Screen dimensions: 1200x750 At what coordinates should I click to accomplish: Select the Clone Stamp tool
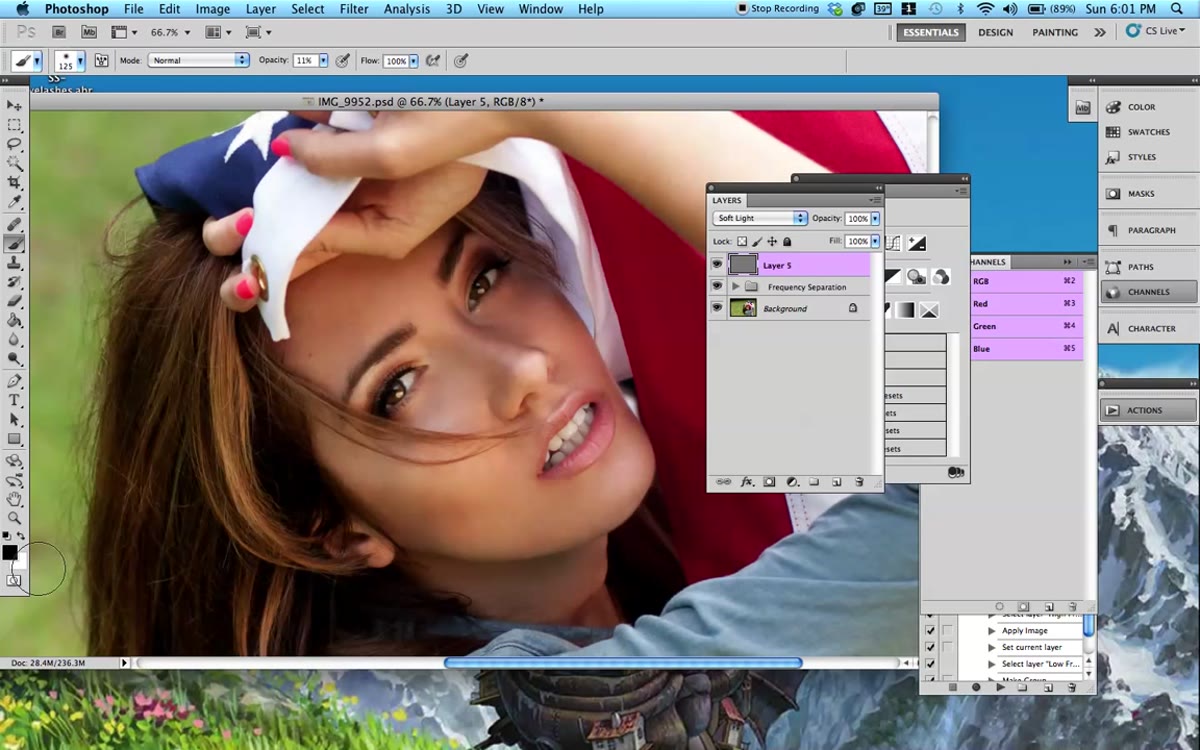(x=14, y=262)
